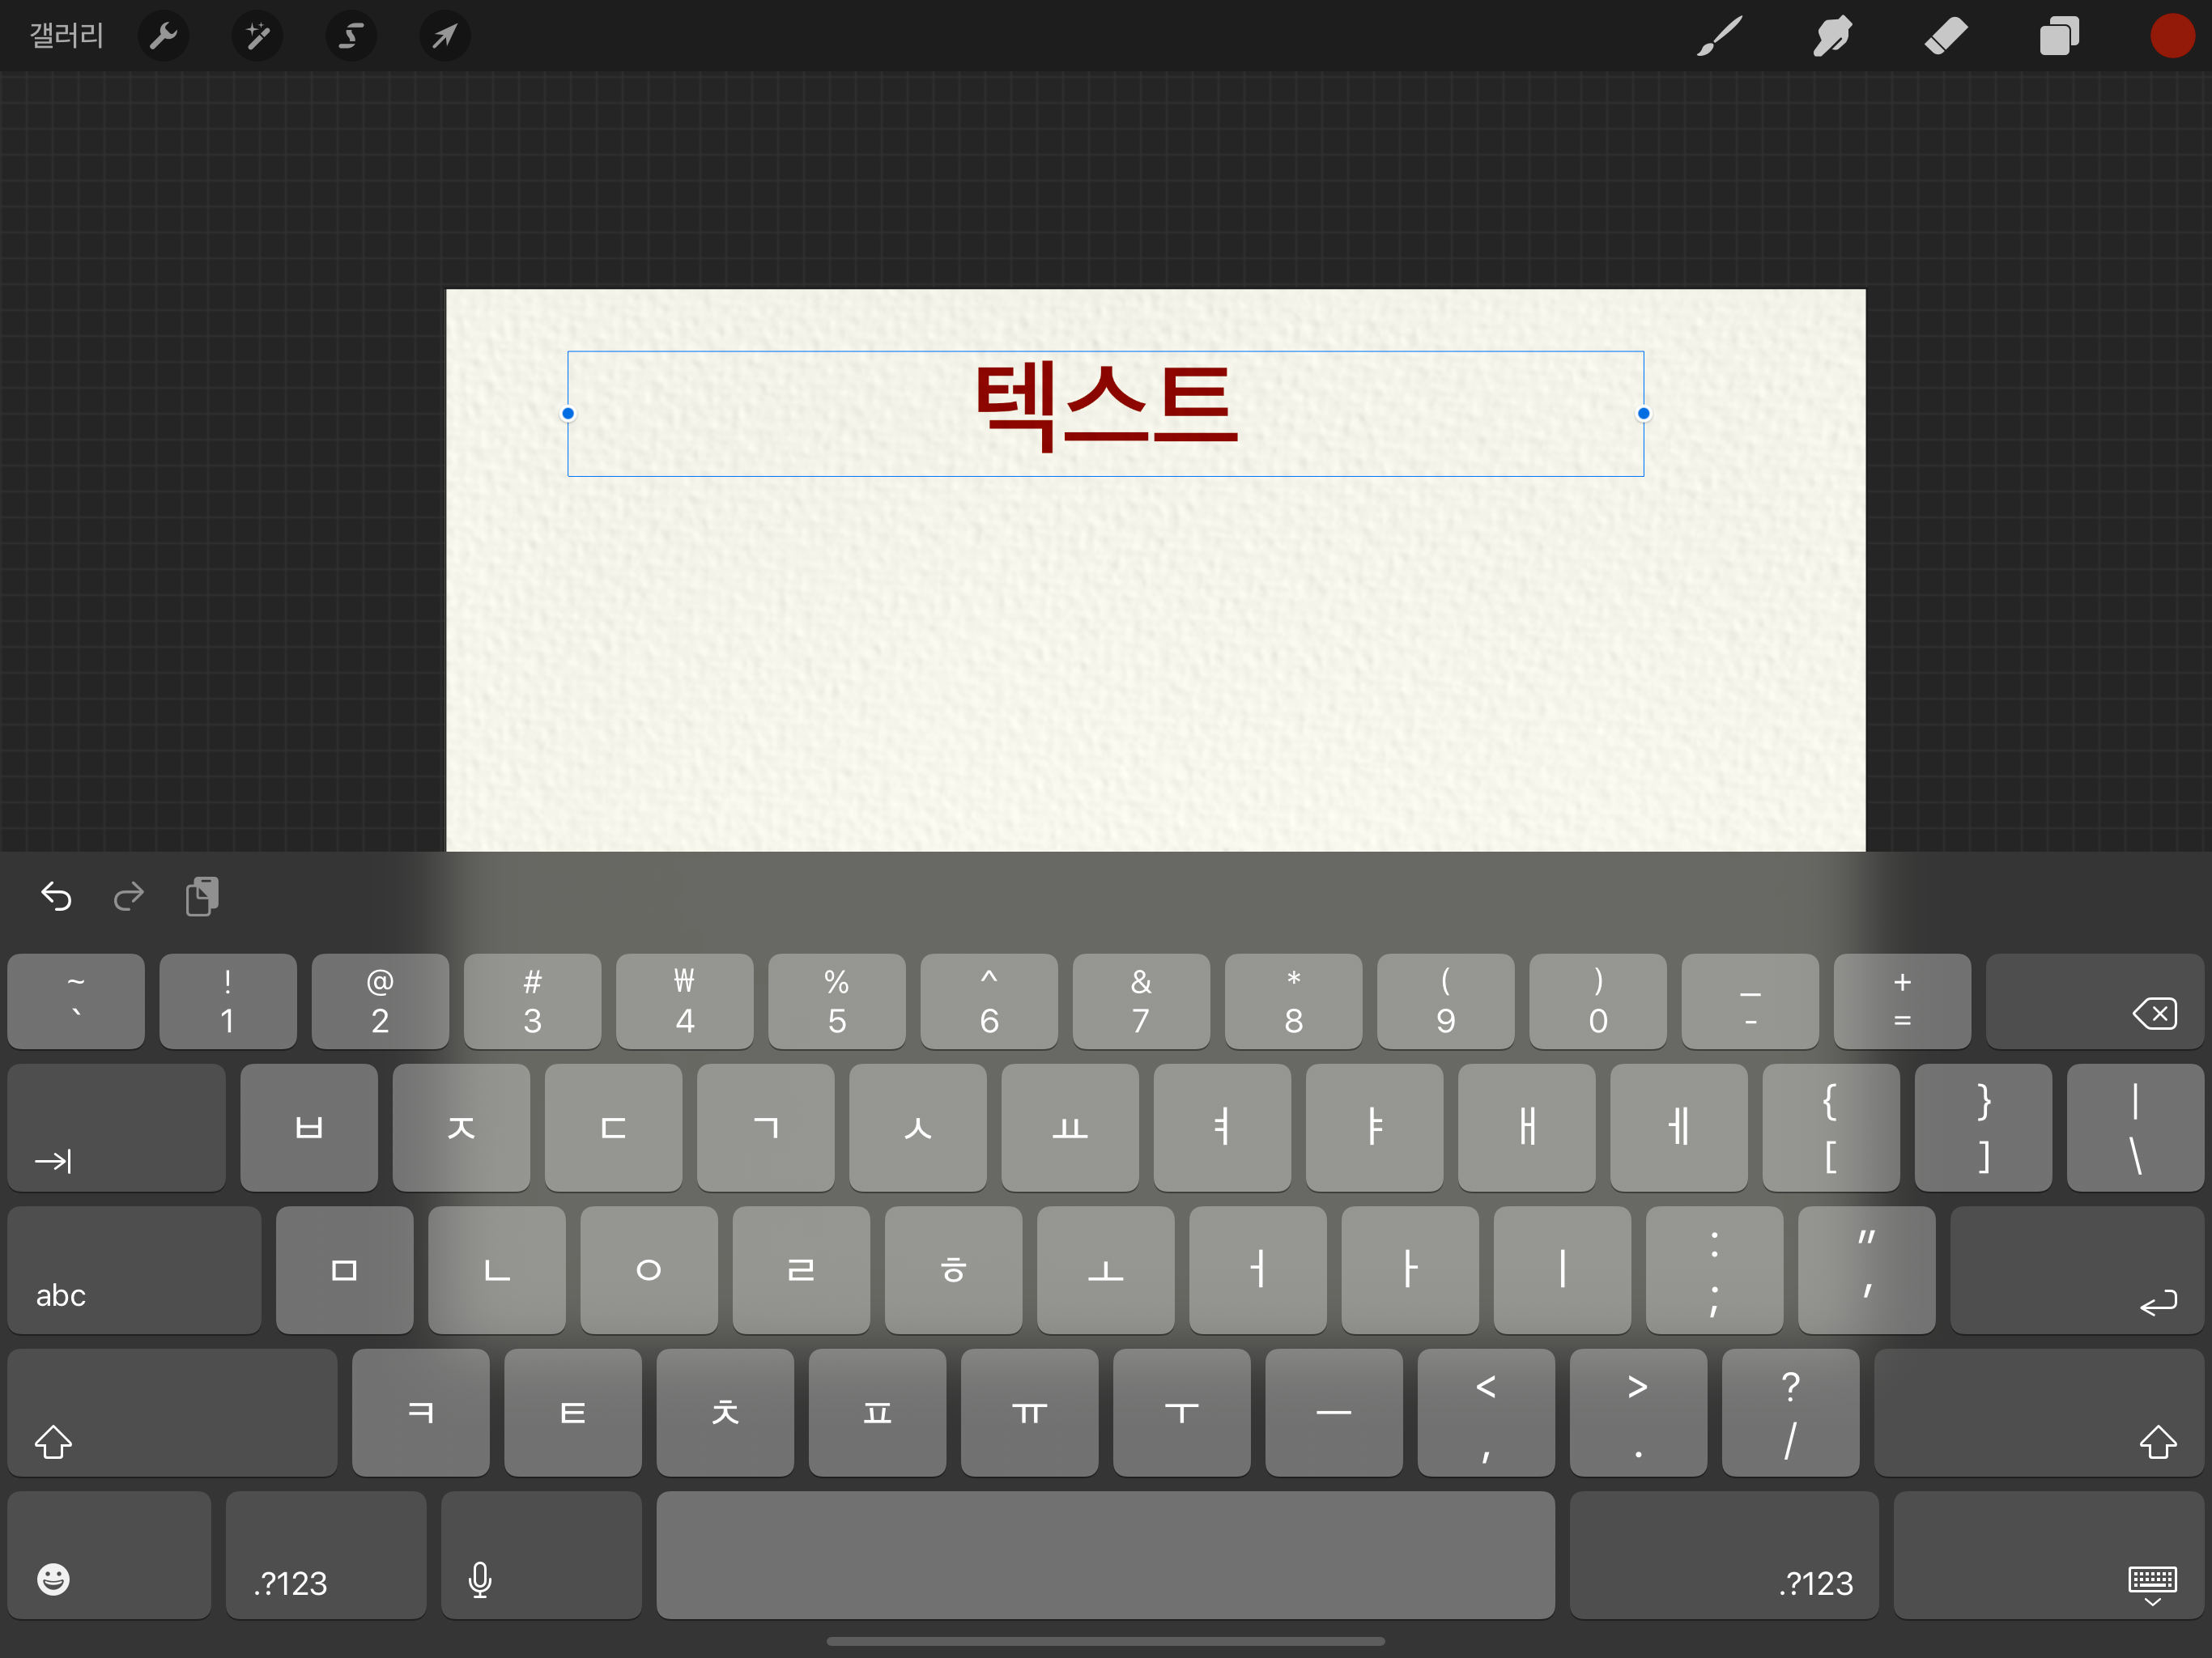Select the Selection S tool
This screenshot has width=2212, height=1658.
pyautogui.click(x=351, y=36)
